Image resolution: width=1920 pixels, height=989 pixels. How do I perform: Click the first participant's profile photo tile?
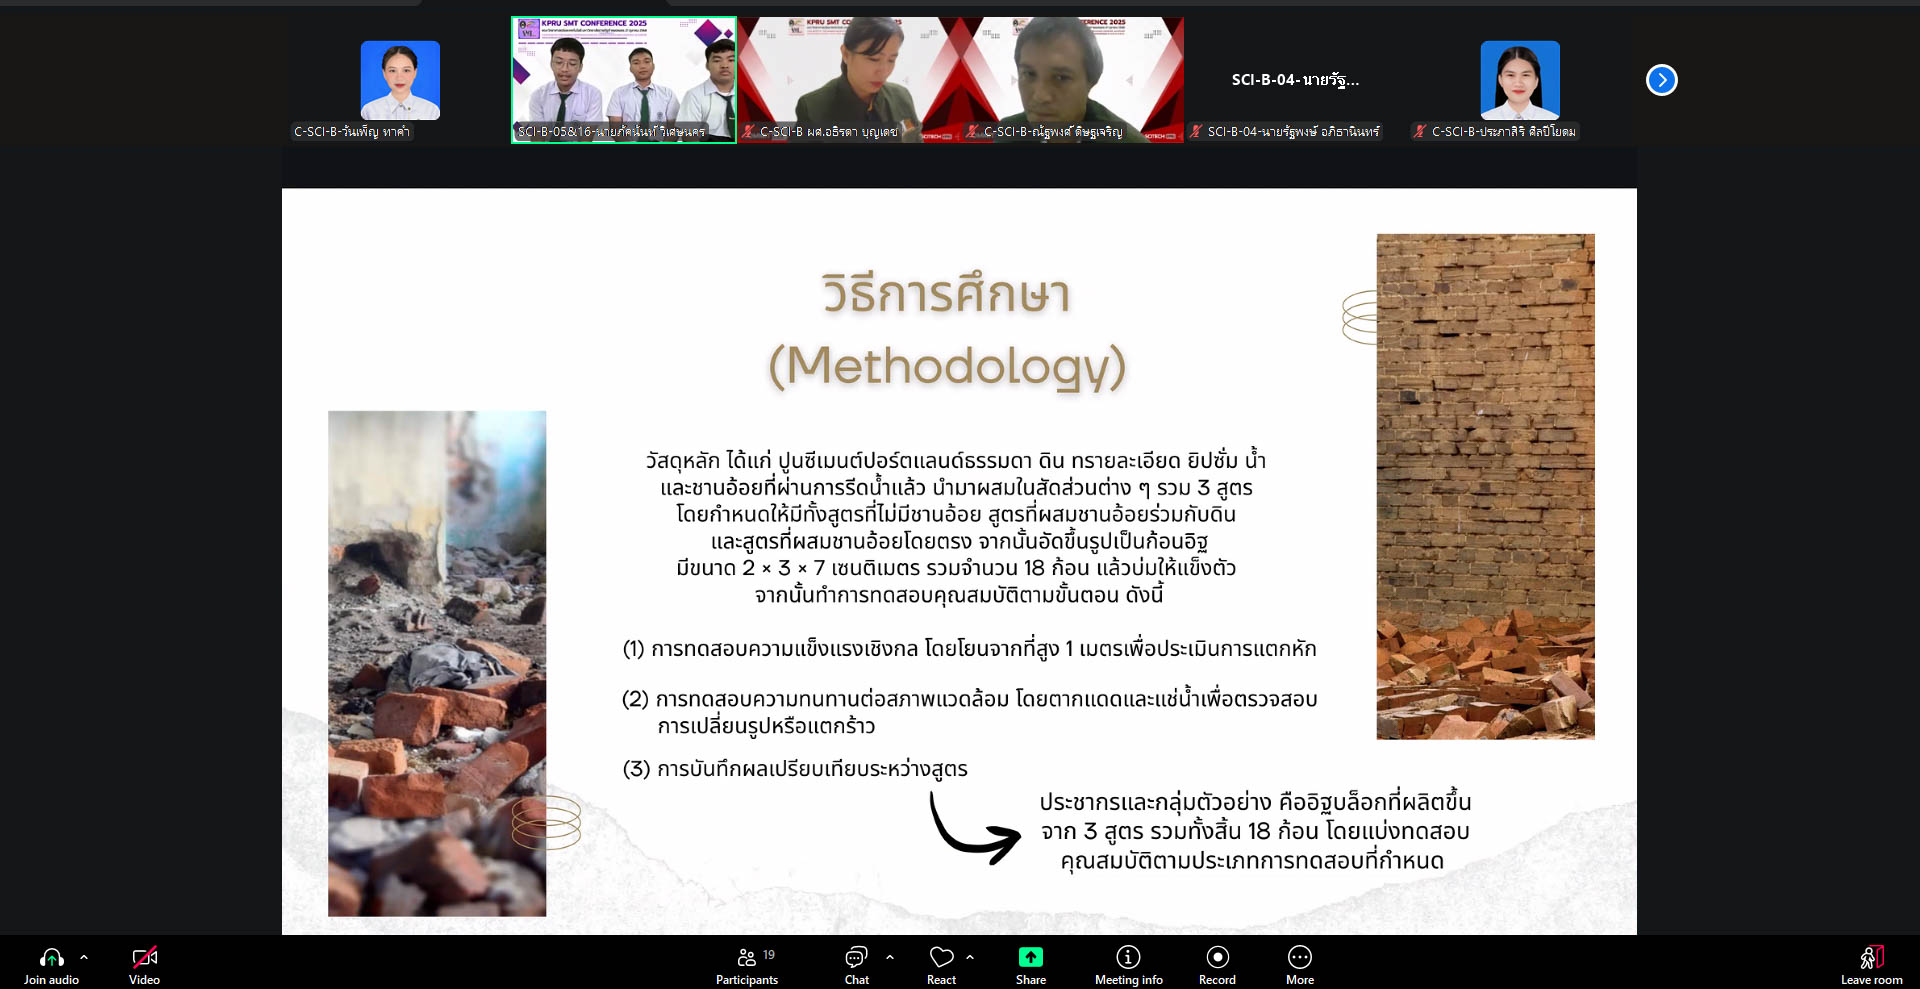point(400,80)
